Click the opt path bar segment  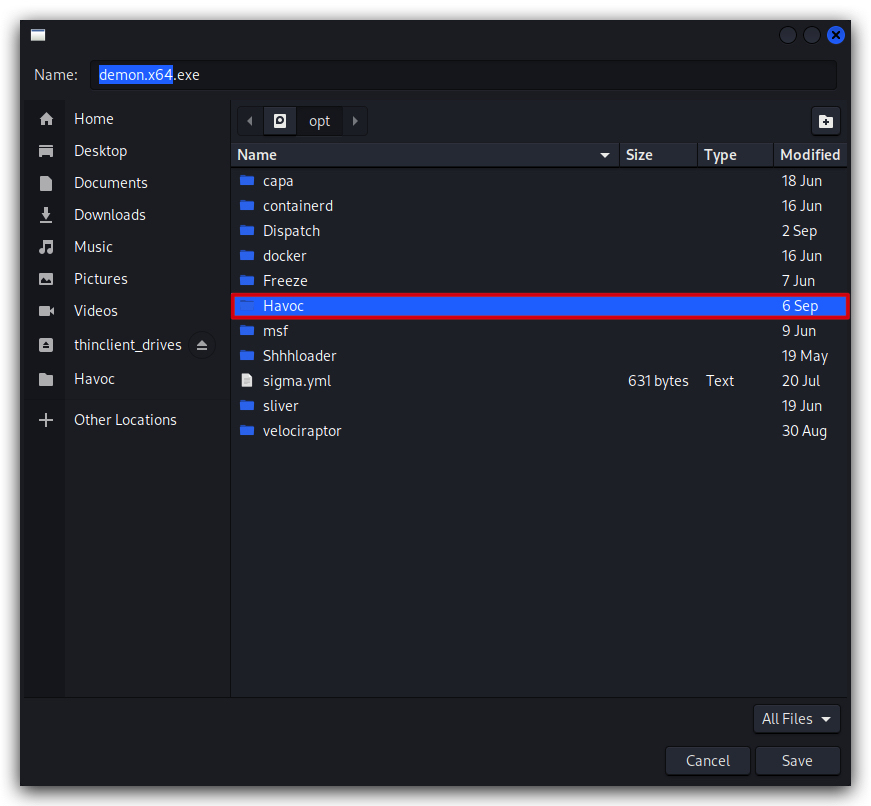[319, 121]
